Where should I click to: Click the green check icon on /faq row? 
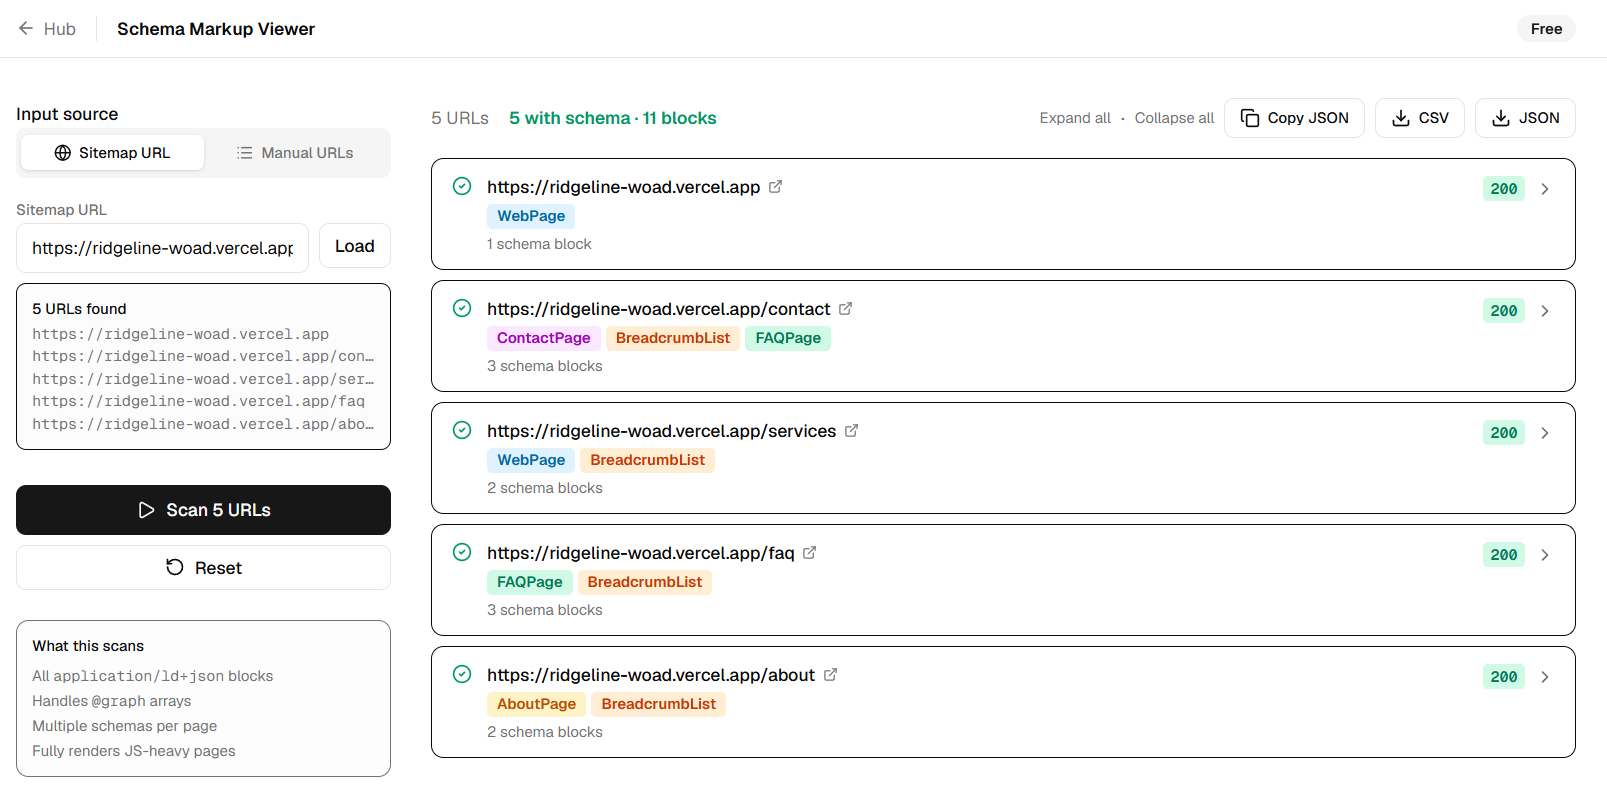(x=462, y=552)
